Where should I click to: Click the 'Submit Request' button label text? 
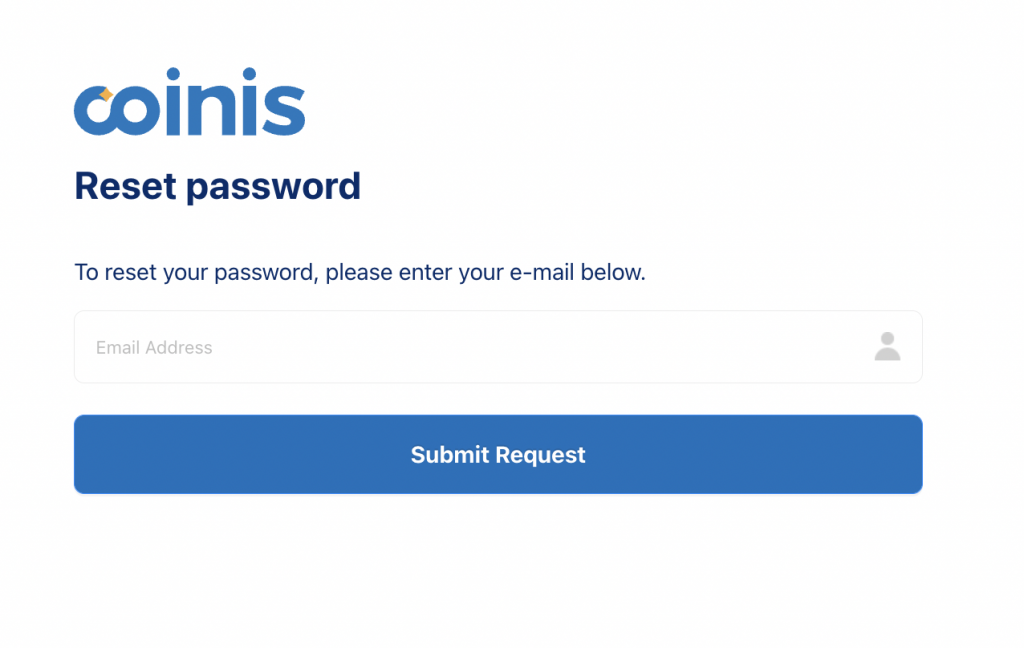pos(498,455)
